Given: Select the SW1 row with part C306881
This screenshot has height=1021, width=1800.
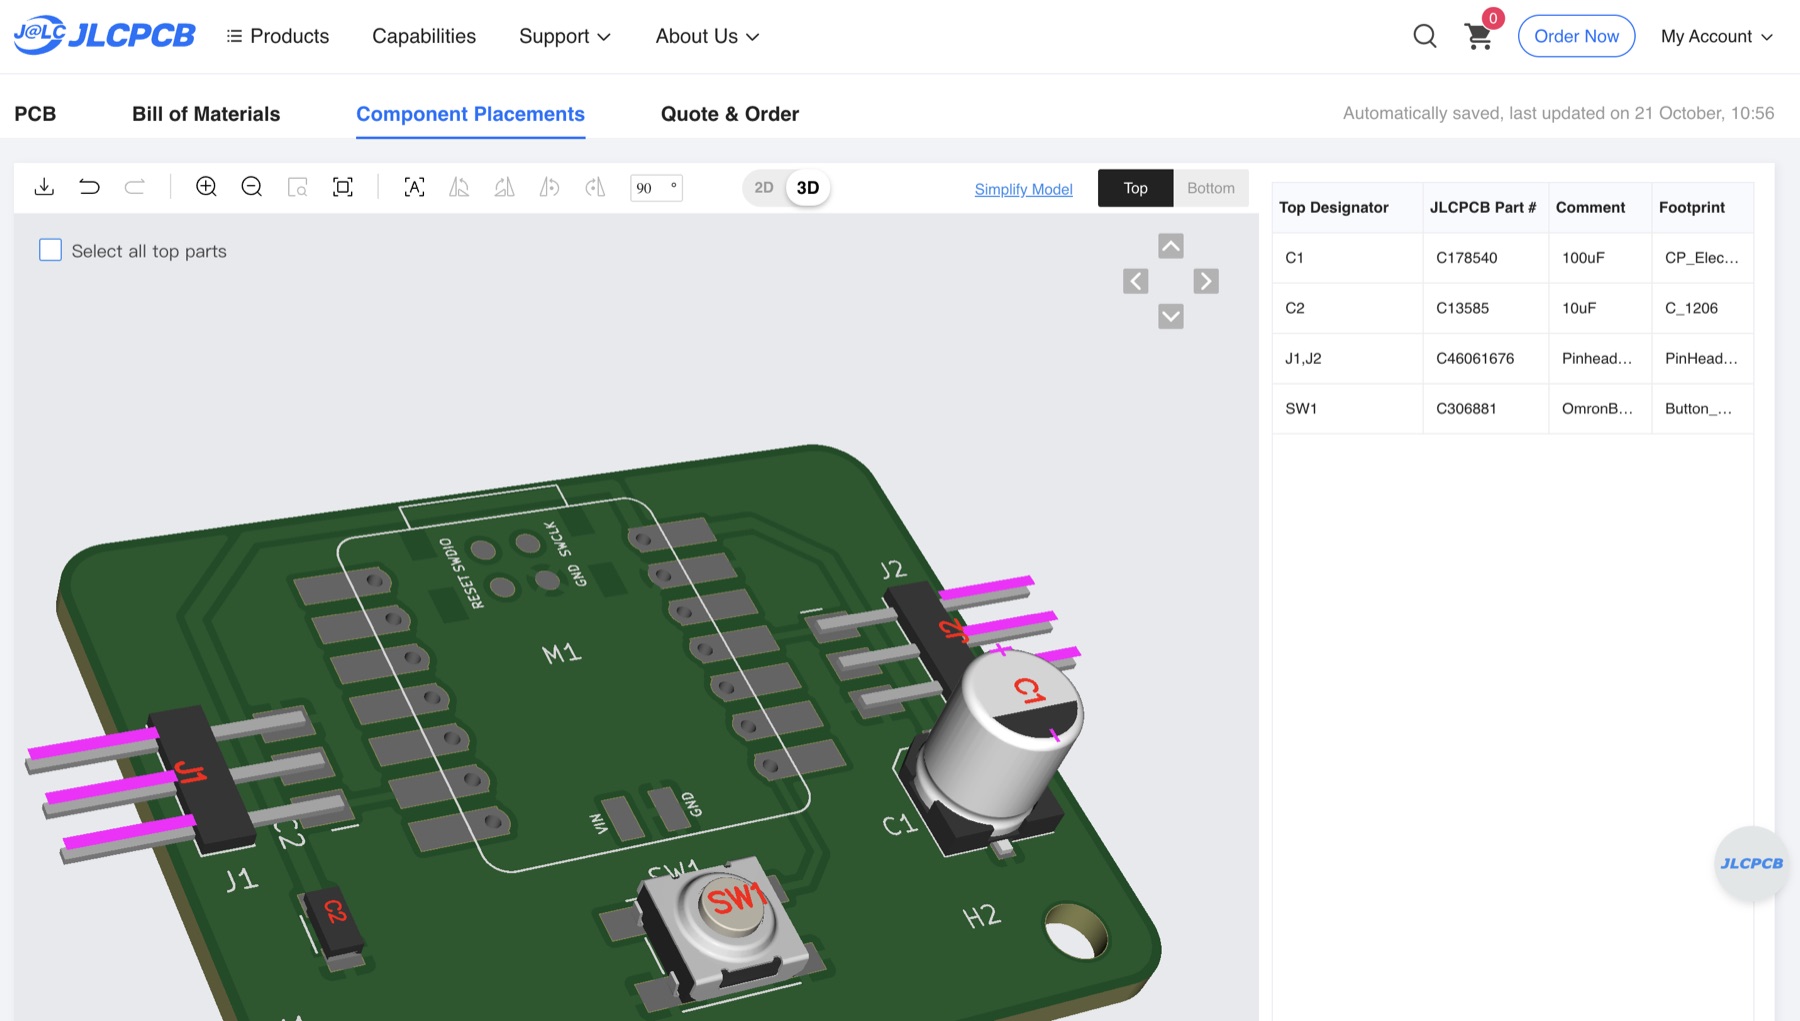Looking at the screenshot, I should pyautogui.click(x=1512, y=408).
